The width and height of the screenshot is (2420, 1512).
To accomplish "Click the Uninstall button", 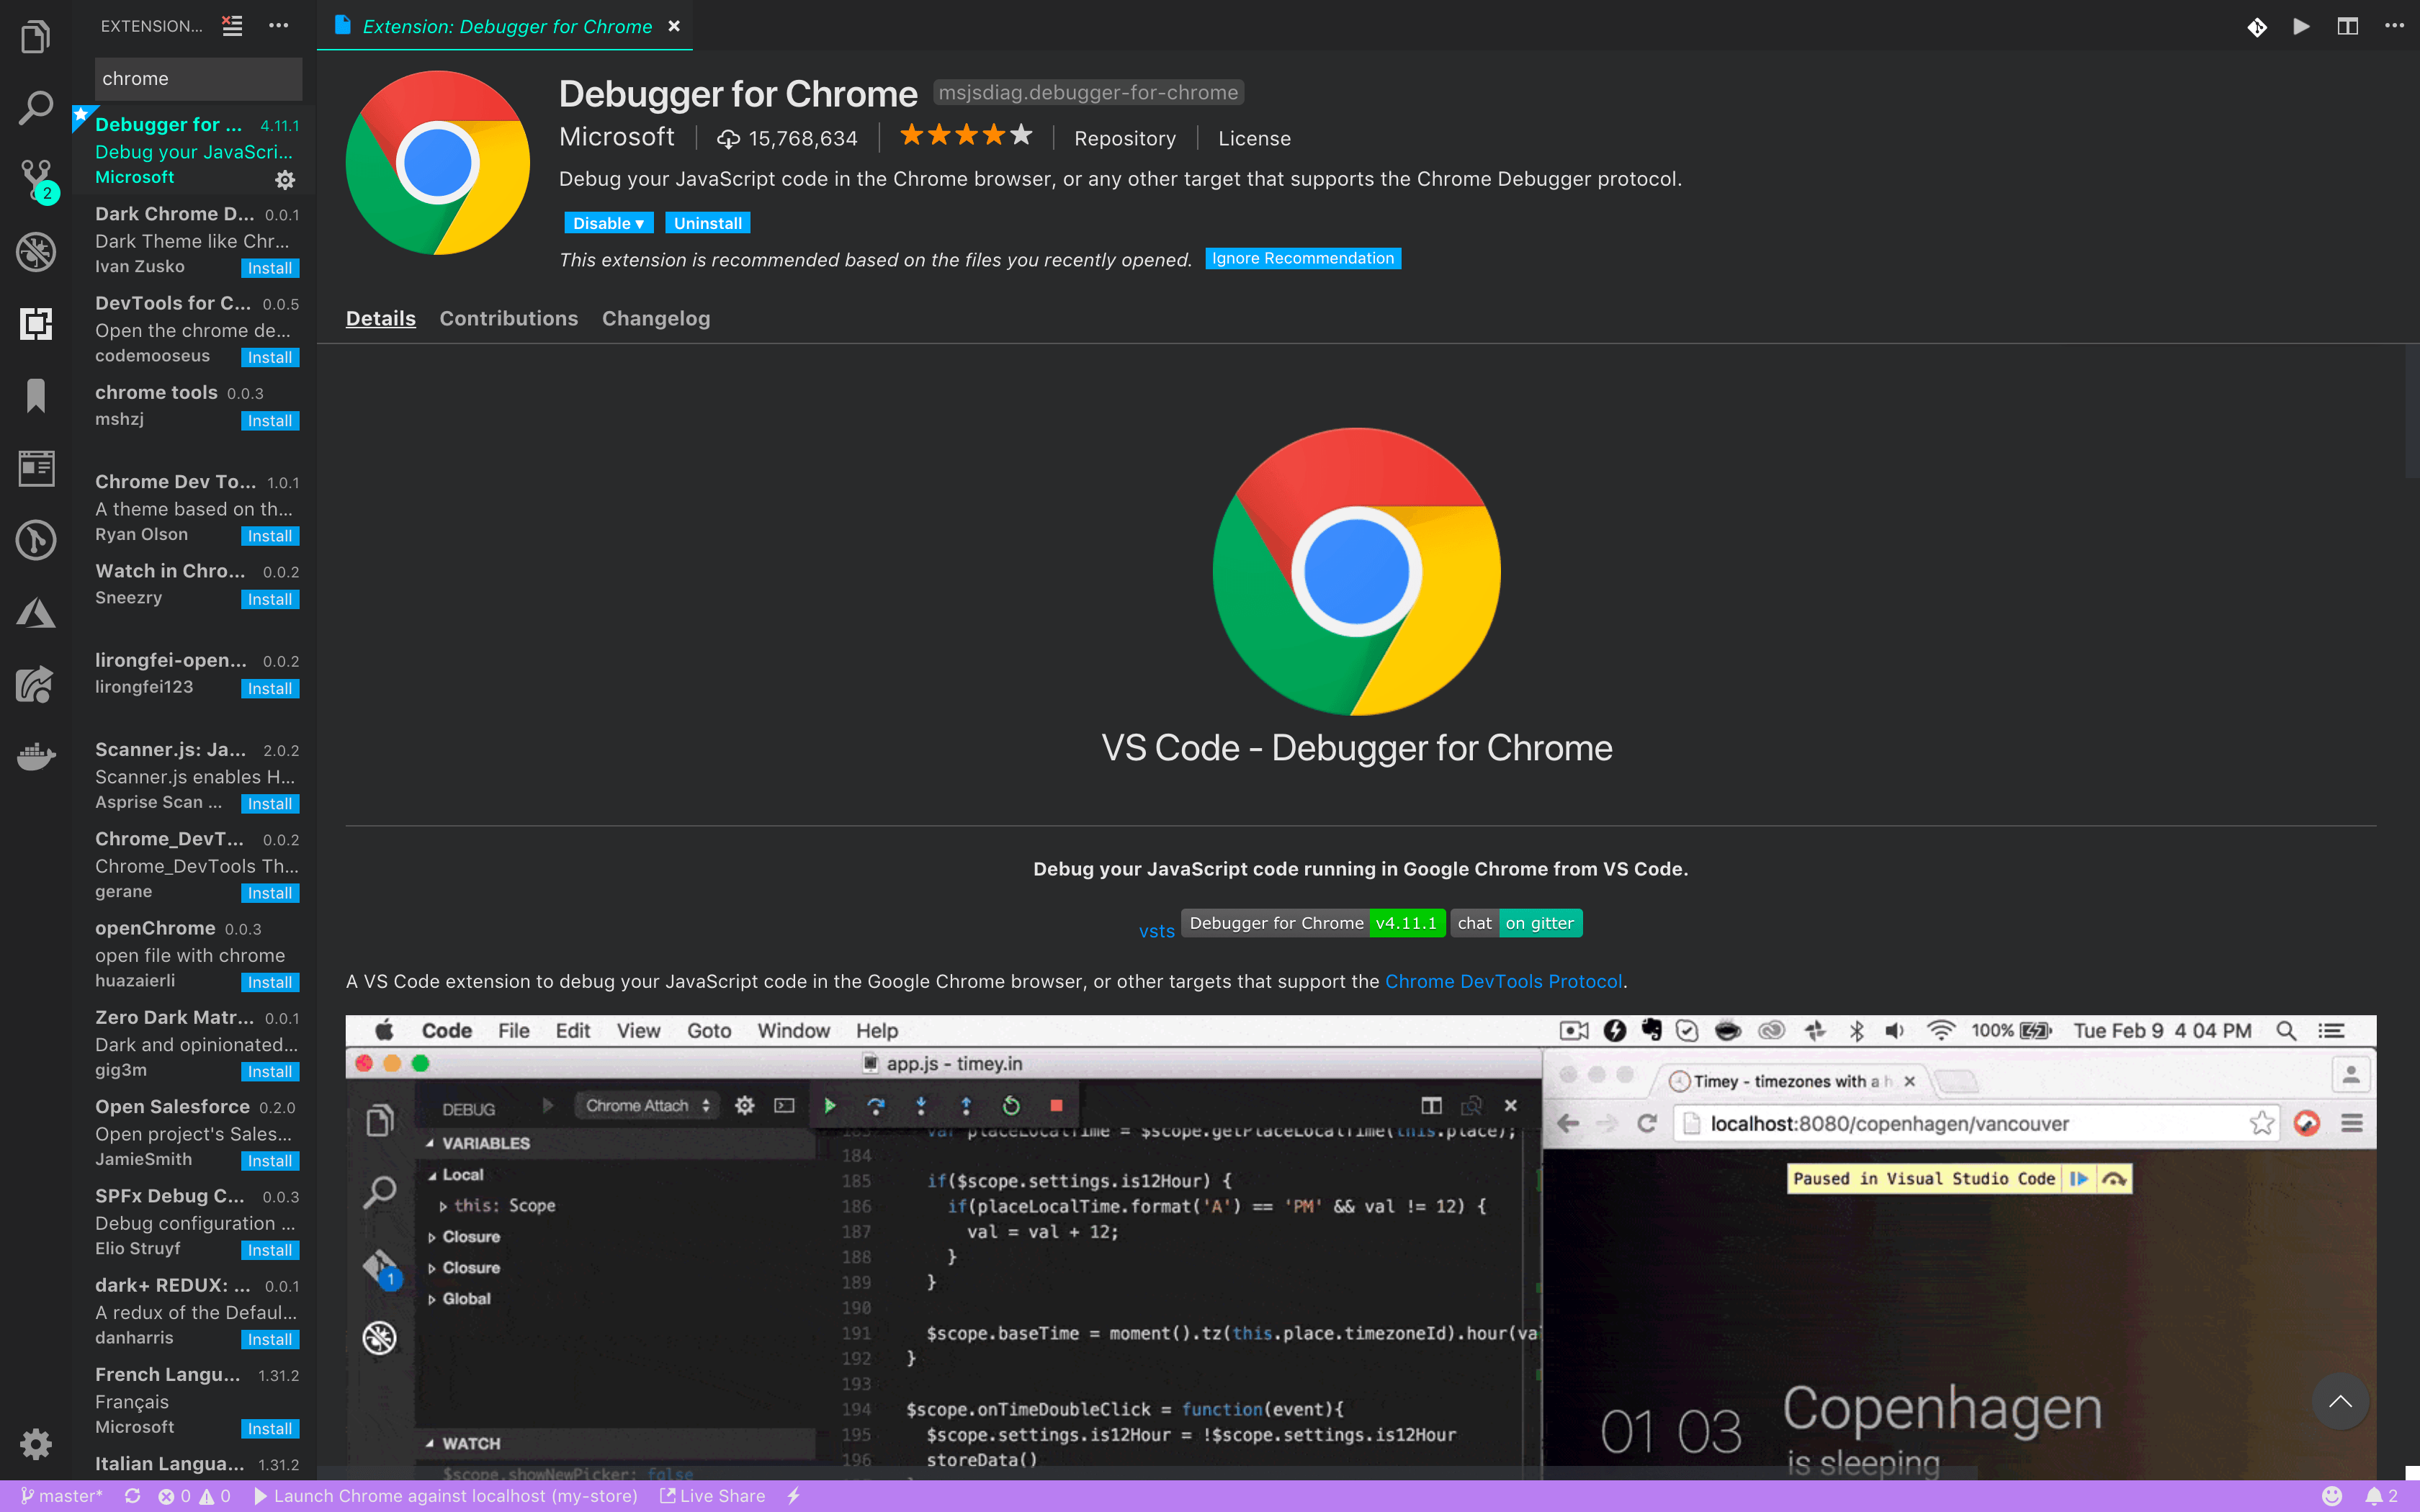I will [x=707, y=223].
